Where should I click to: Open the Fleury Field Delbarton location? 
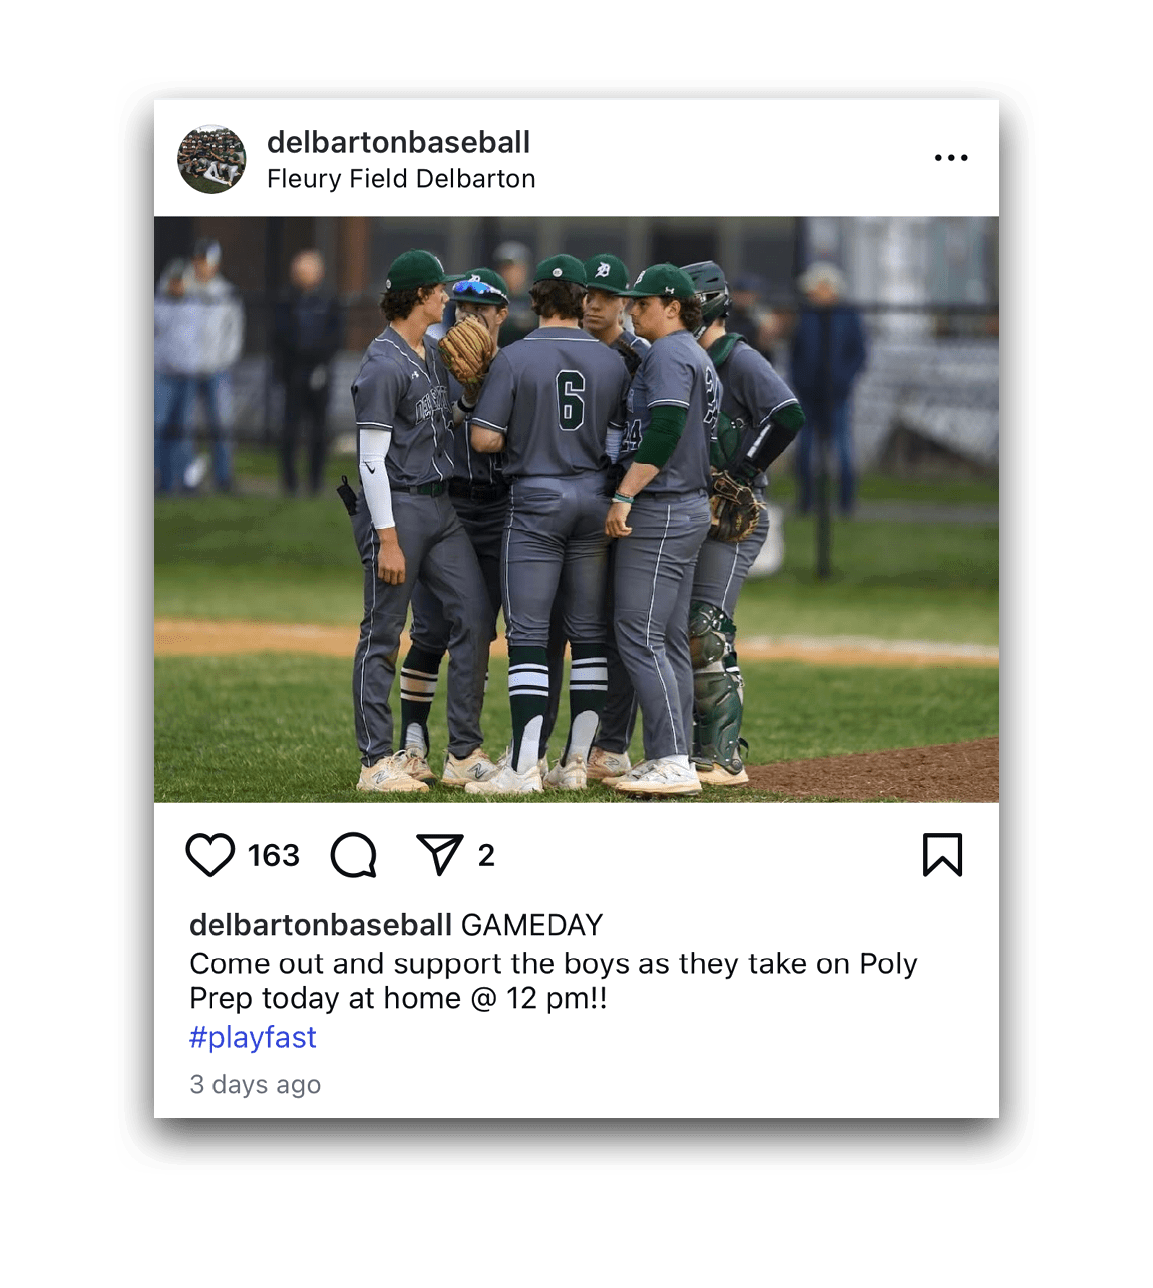pos(401,179)
